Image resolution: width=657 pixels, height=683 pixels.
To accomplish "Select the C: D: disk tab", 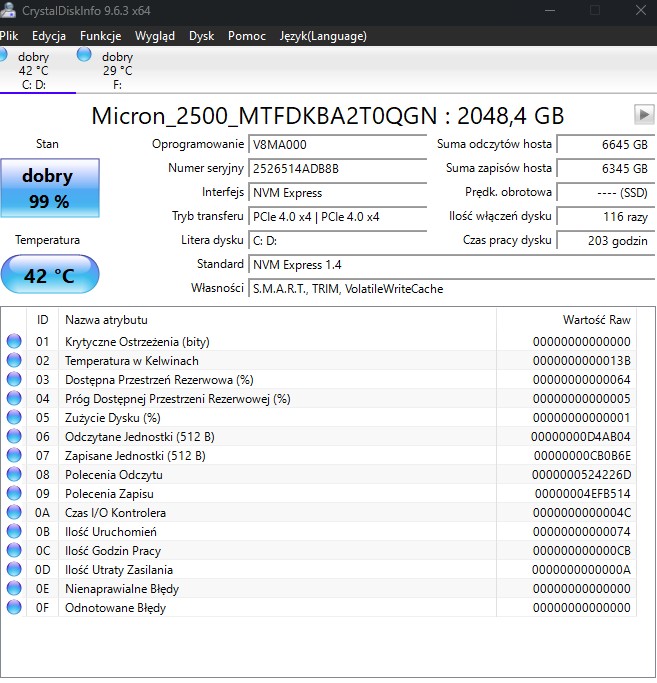I will (x=35, y=71).
